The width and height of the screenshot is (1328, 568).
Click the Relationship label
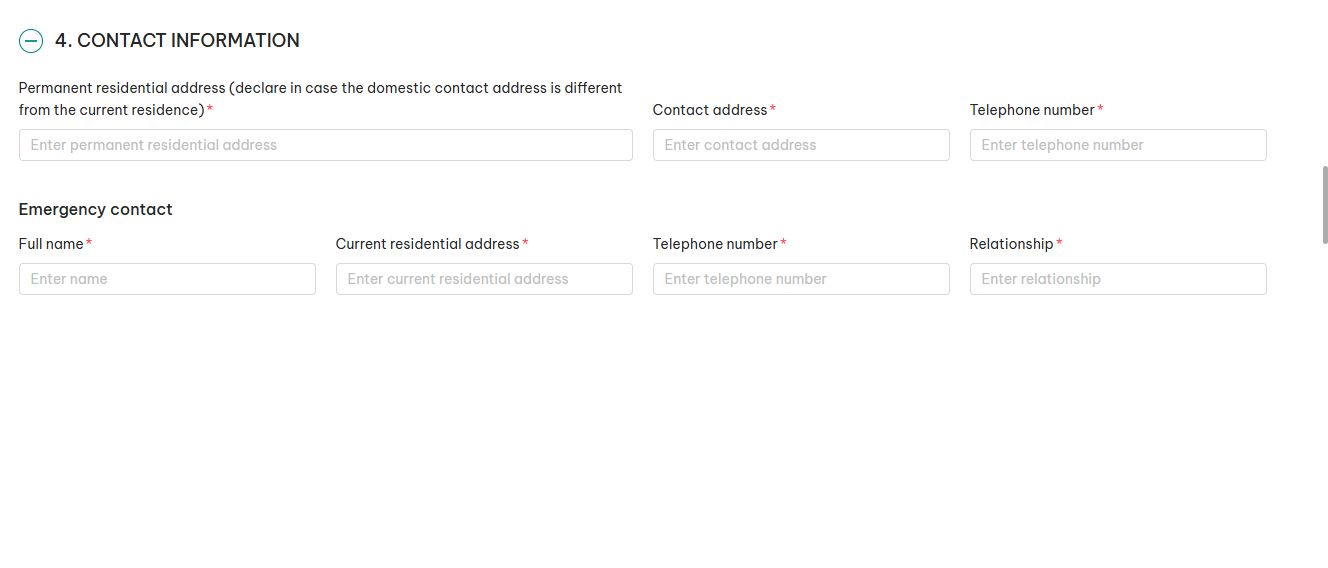click(x=1011, y=244)
